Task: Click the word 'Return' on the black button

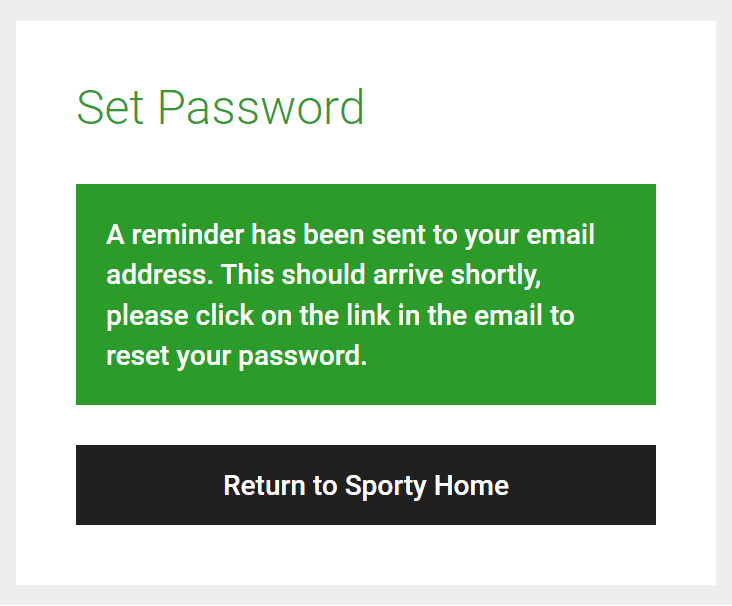Action: coord(264,485)
